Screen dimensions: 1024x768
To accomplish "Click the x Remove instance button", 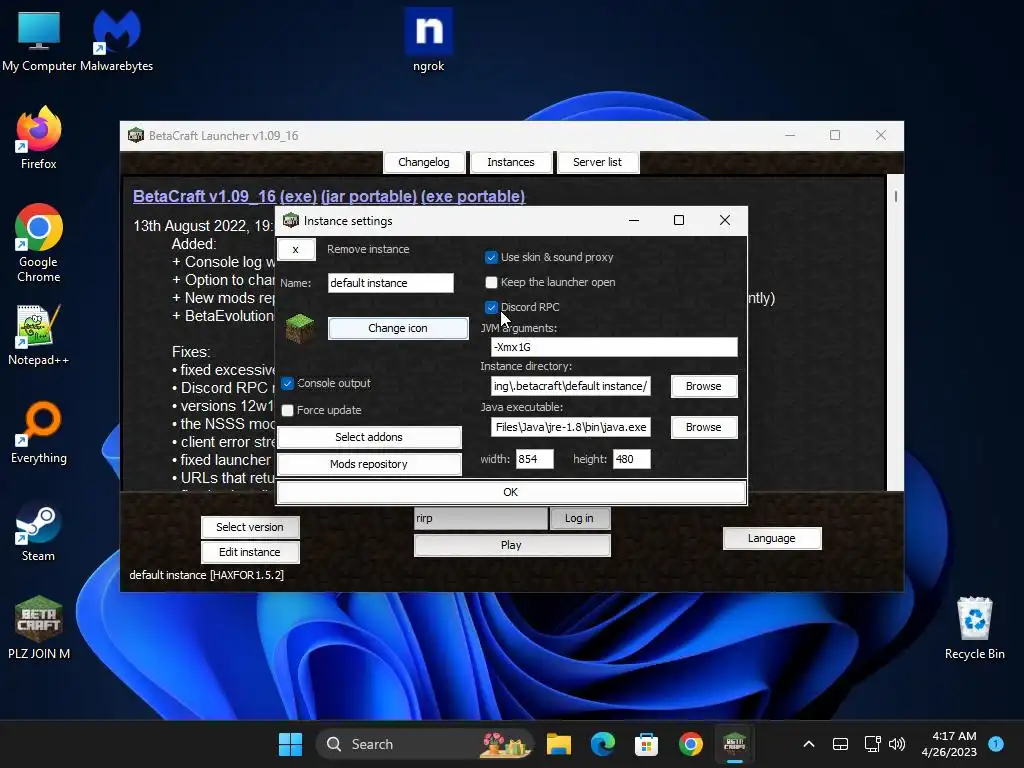I will (x=296, y=249).
